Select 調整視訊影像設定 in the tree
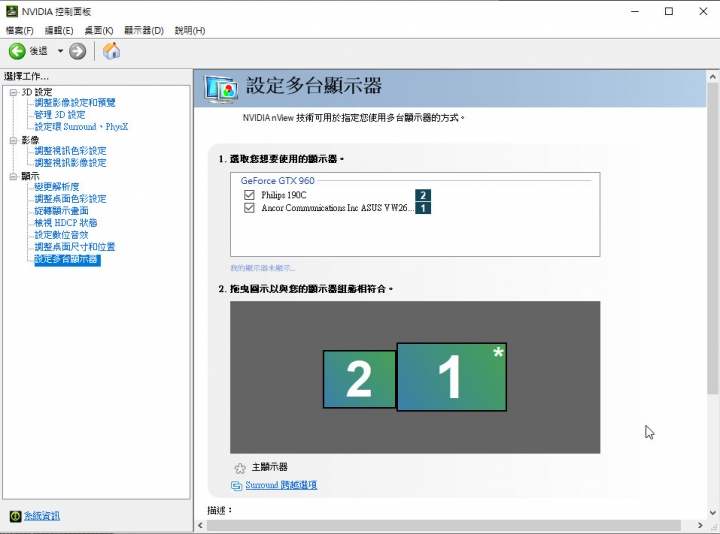 70,163
